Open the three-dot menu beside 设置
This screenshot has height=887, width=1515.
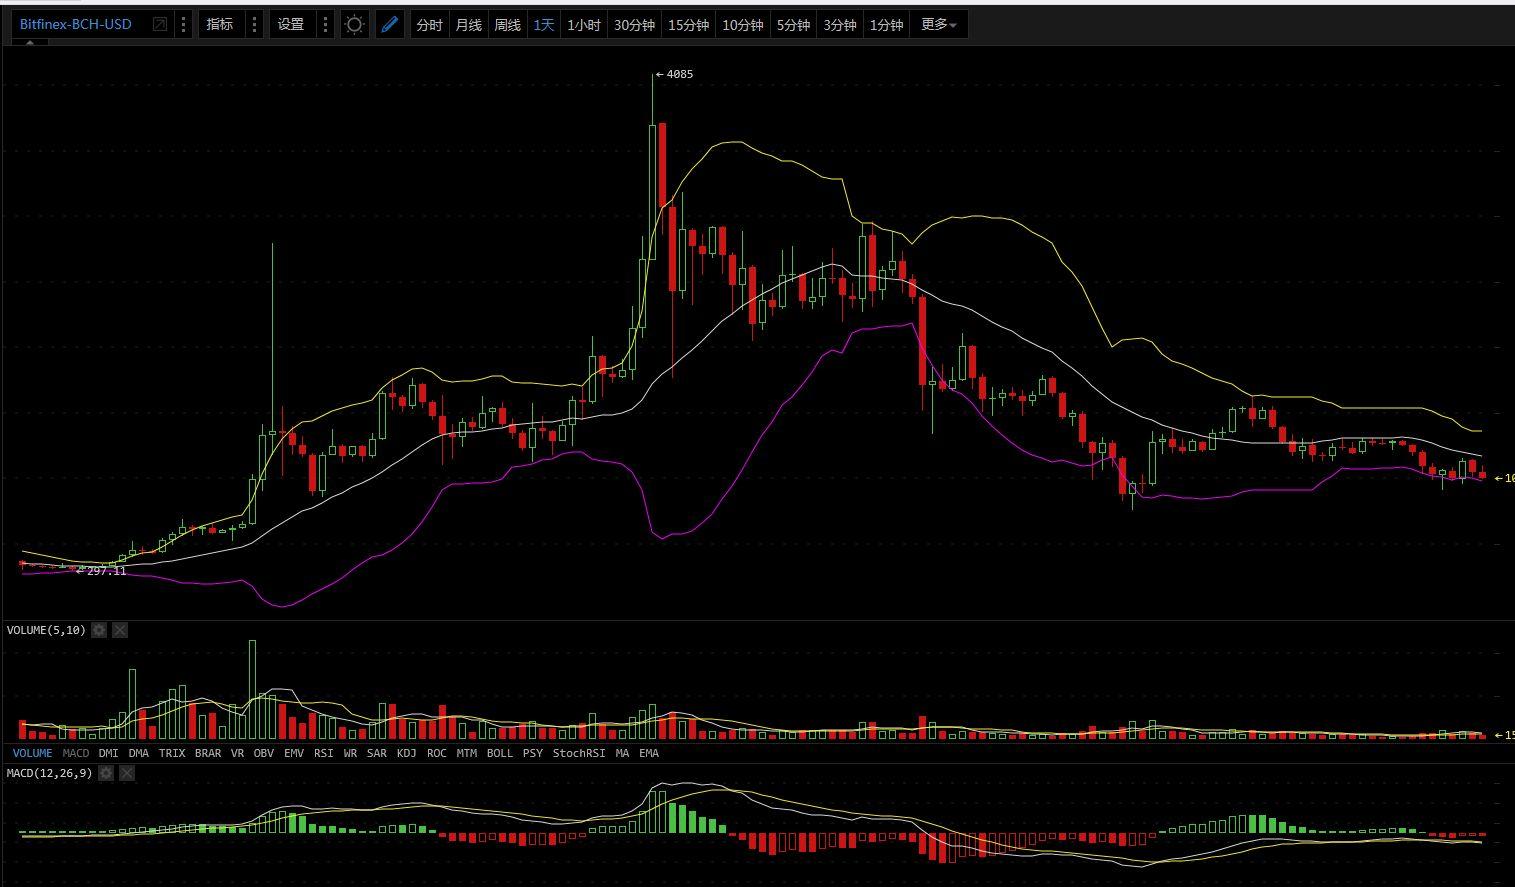[325, 24]
